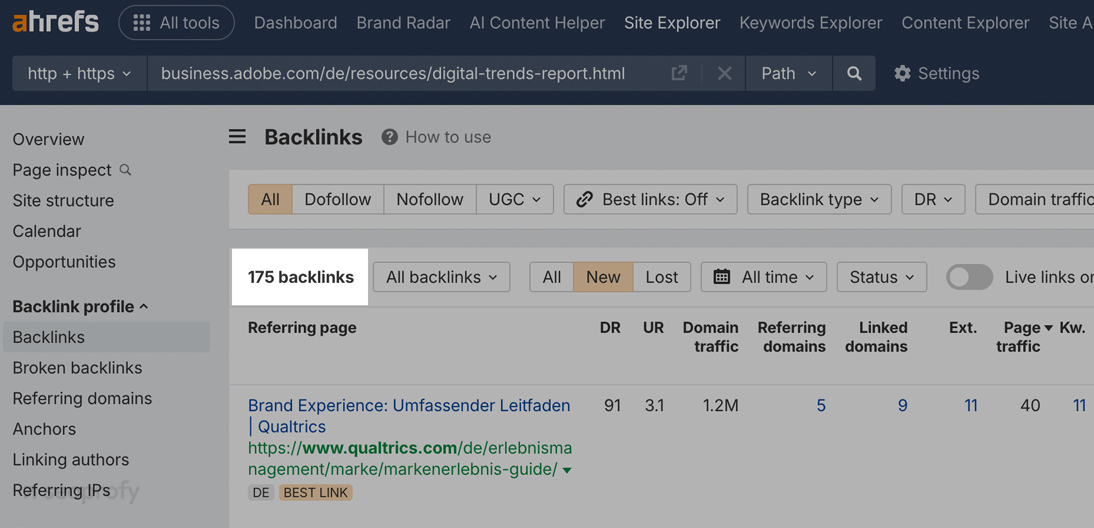Viewport: 1094px width, 528px height.
Task: Open Referring domains report
Action: tap(82, 398)
